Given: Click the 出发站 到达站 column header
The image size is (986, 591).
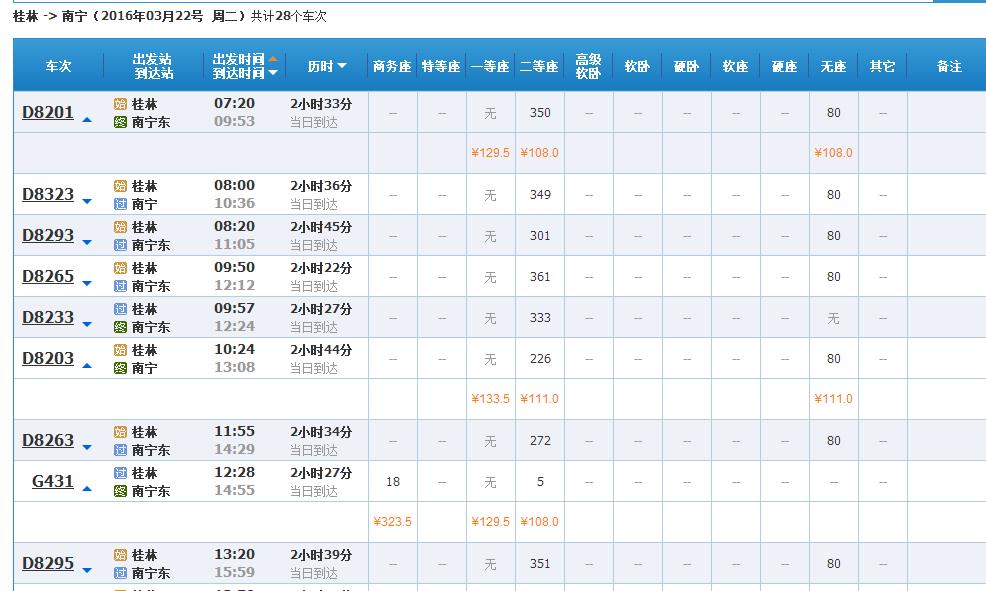Looking at the screenshot, I should (153, 65).
